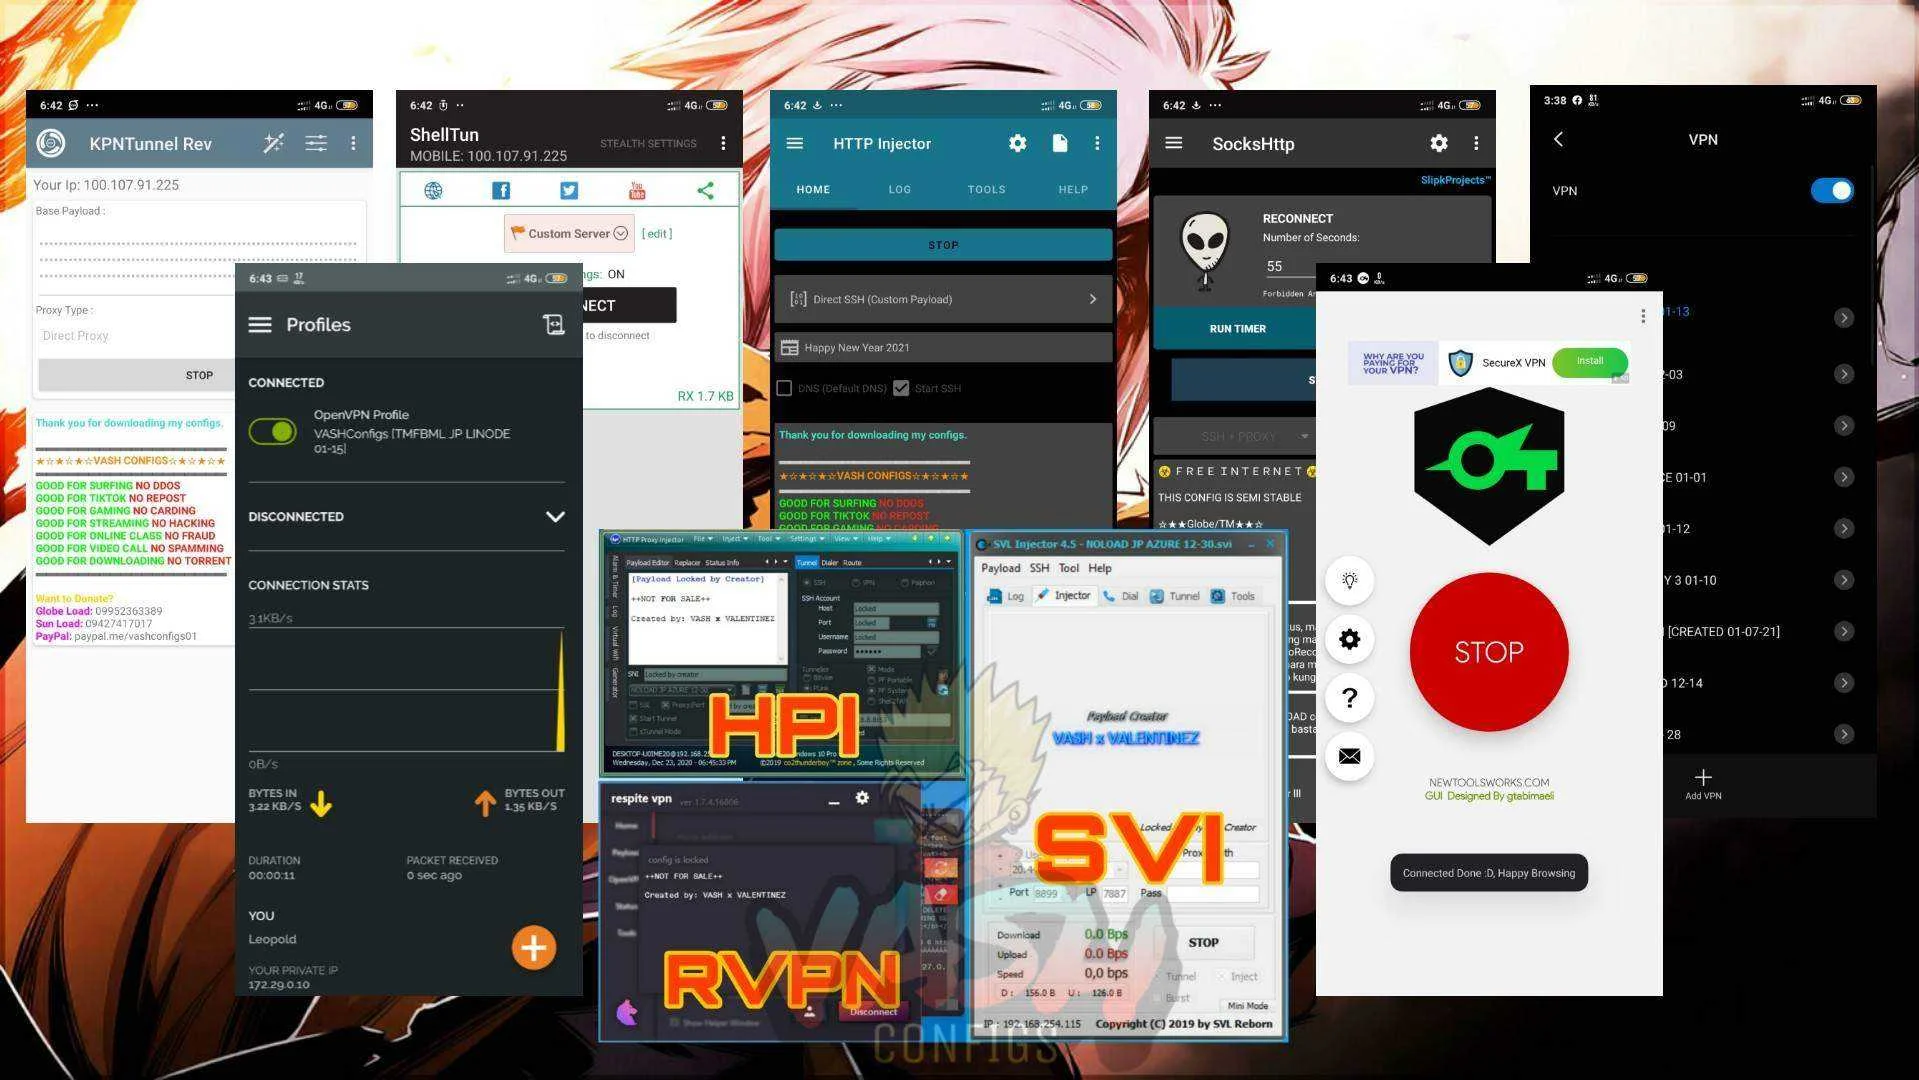Switch to the TOOLS tab in HTTP Injector
The width and height of the screenshot is (1919, 1080).
pyautogui.click(x=986, y=189)
